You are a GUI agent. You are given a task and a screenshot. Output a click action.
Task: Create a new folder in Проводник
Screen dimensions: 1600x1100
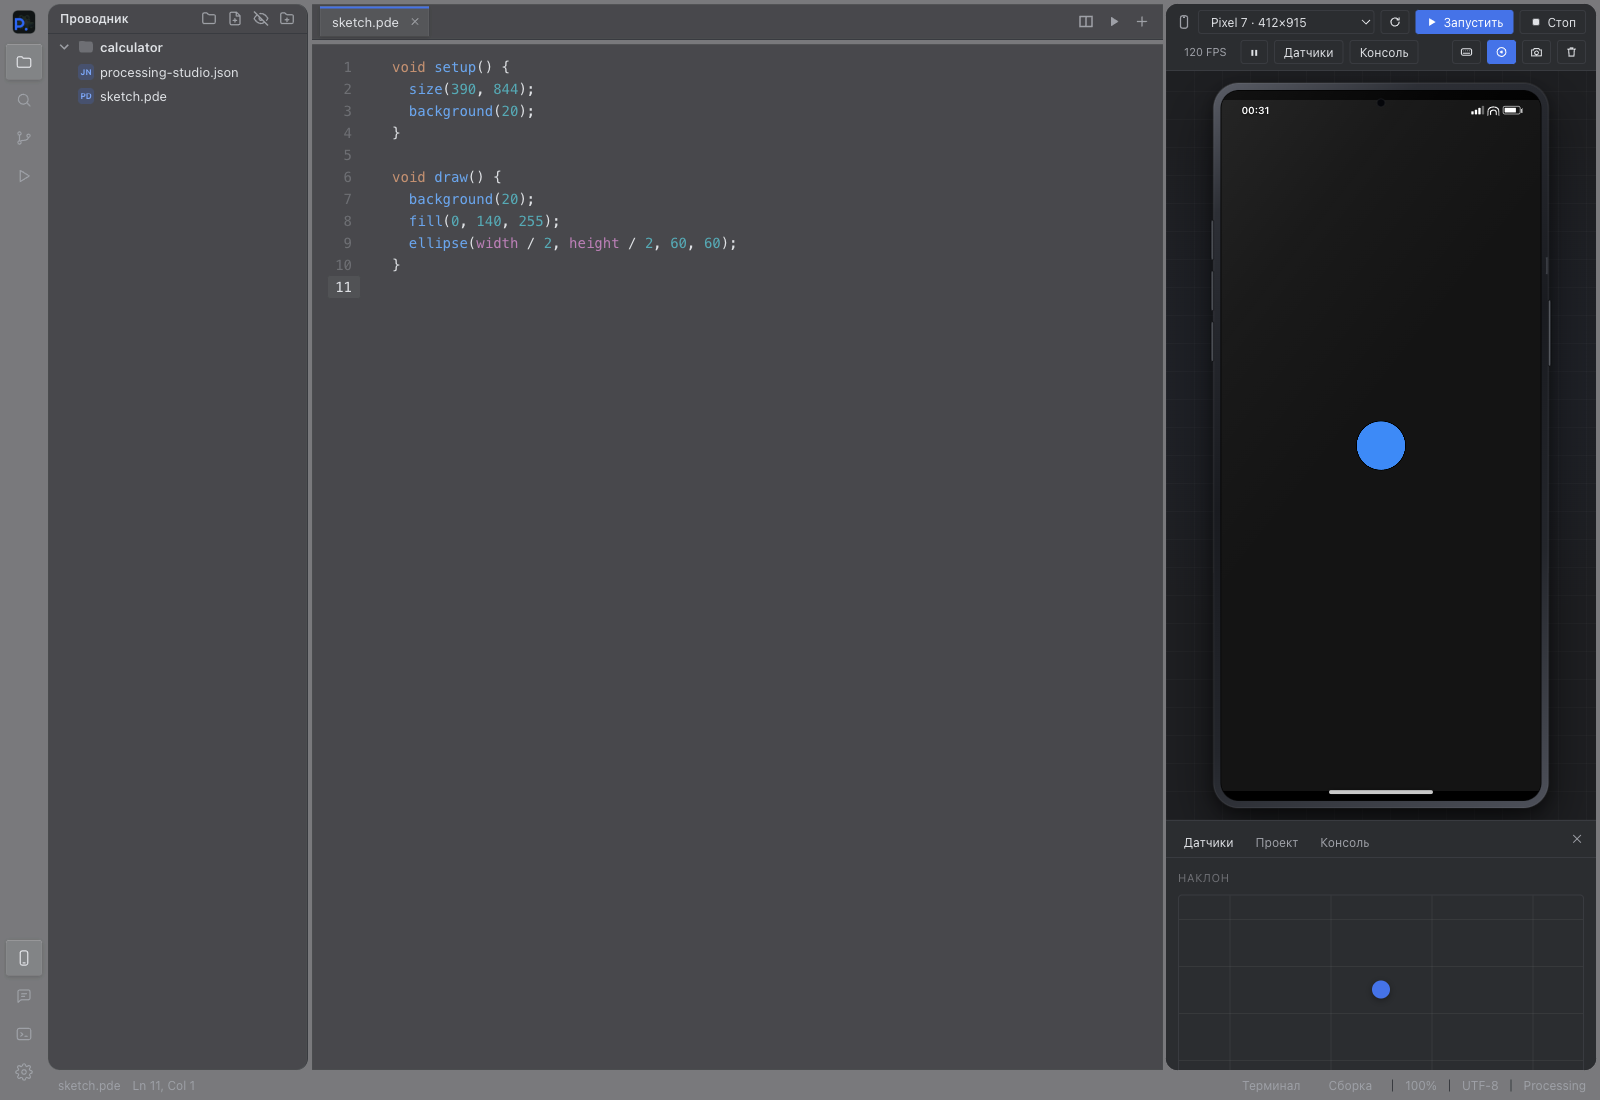pos(287,19)
